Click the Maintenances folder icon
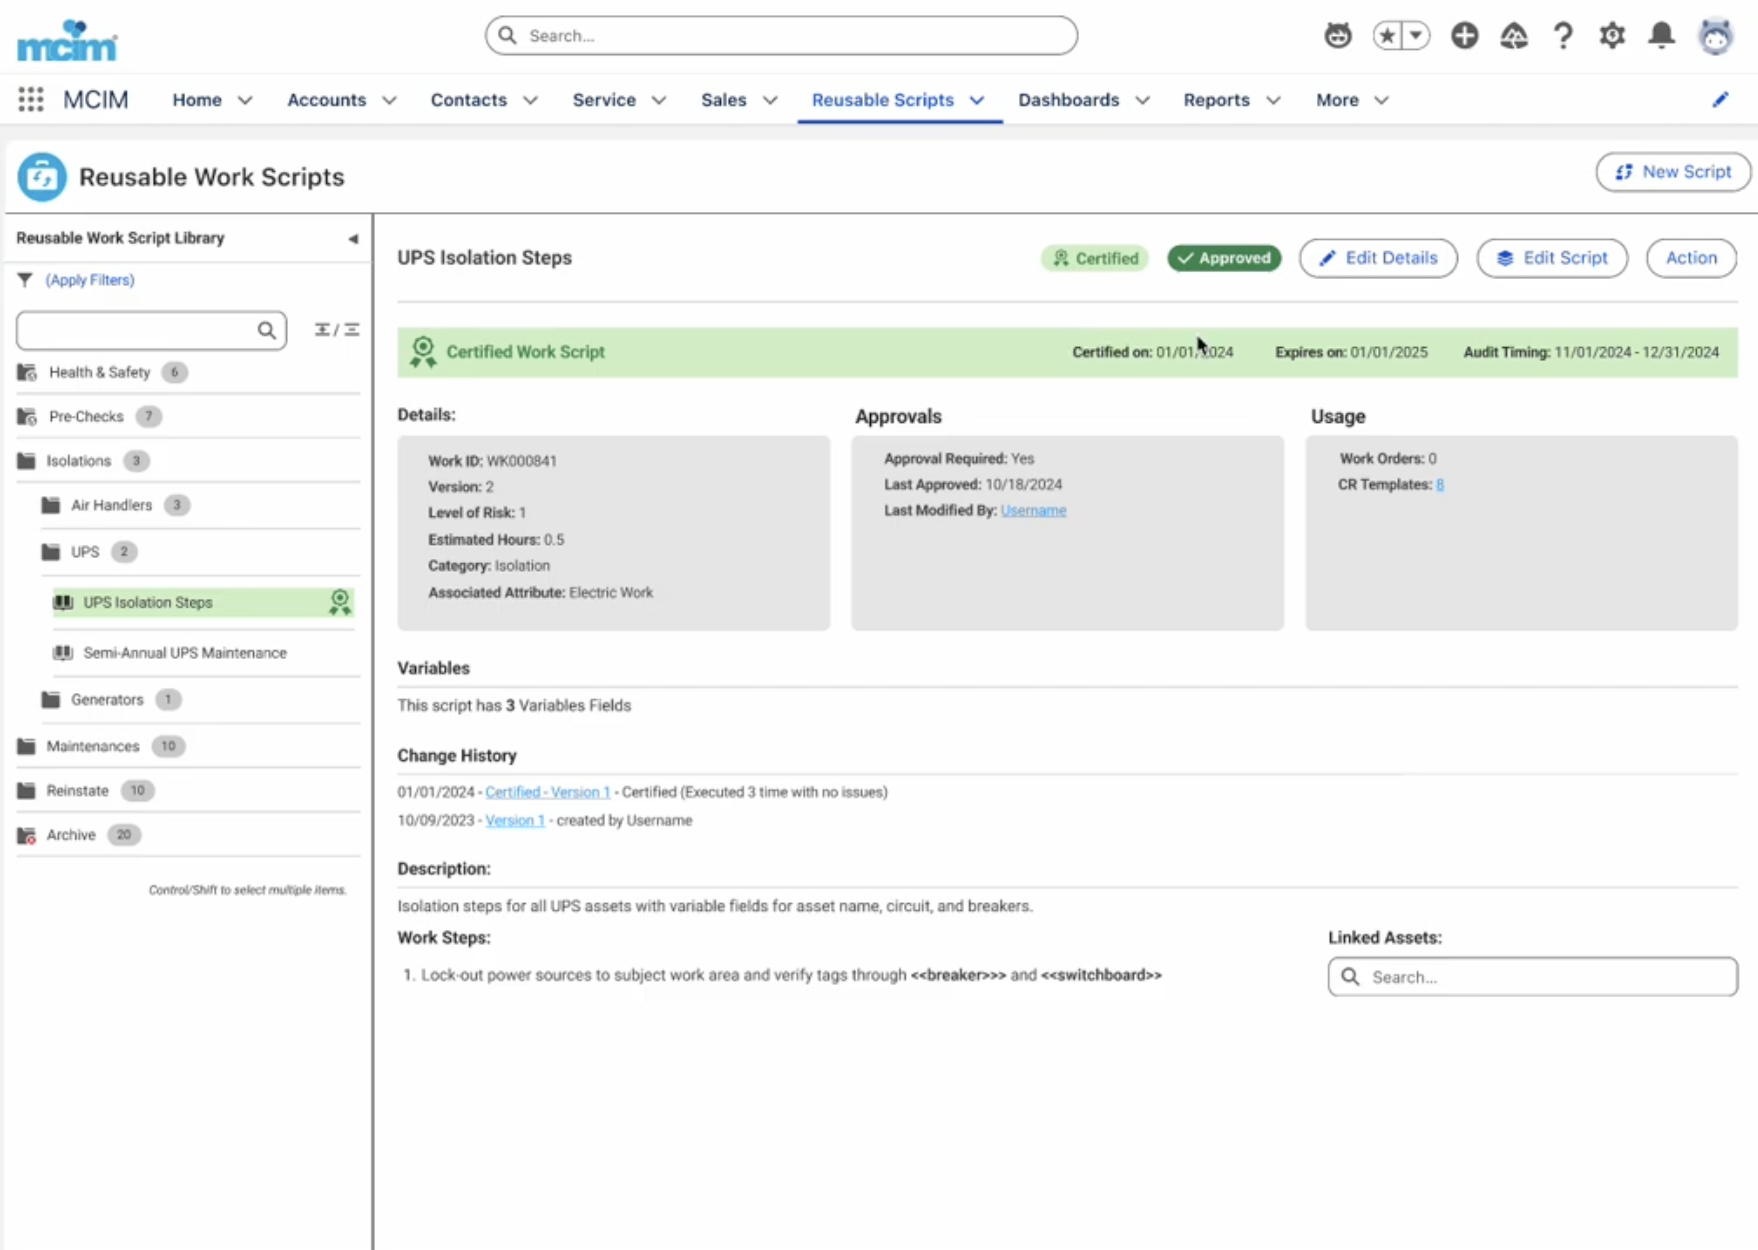 pos(26,746)
